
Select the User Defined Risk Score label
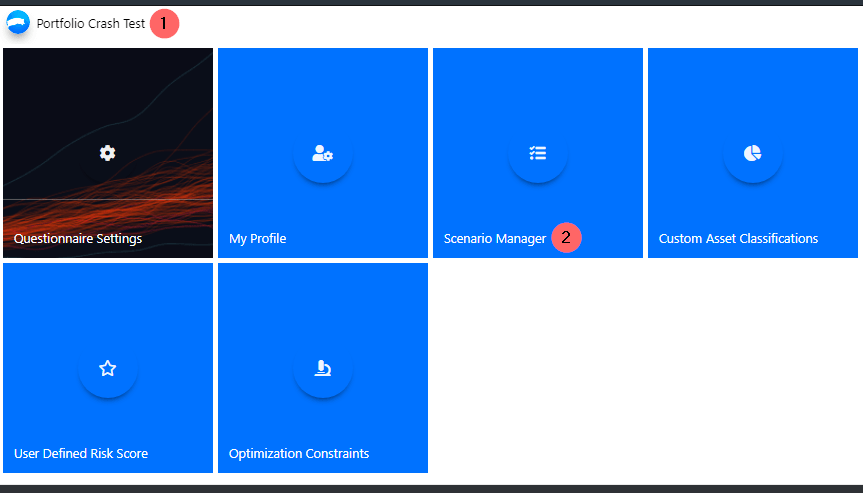point(81,454)
